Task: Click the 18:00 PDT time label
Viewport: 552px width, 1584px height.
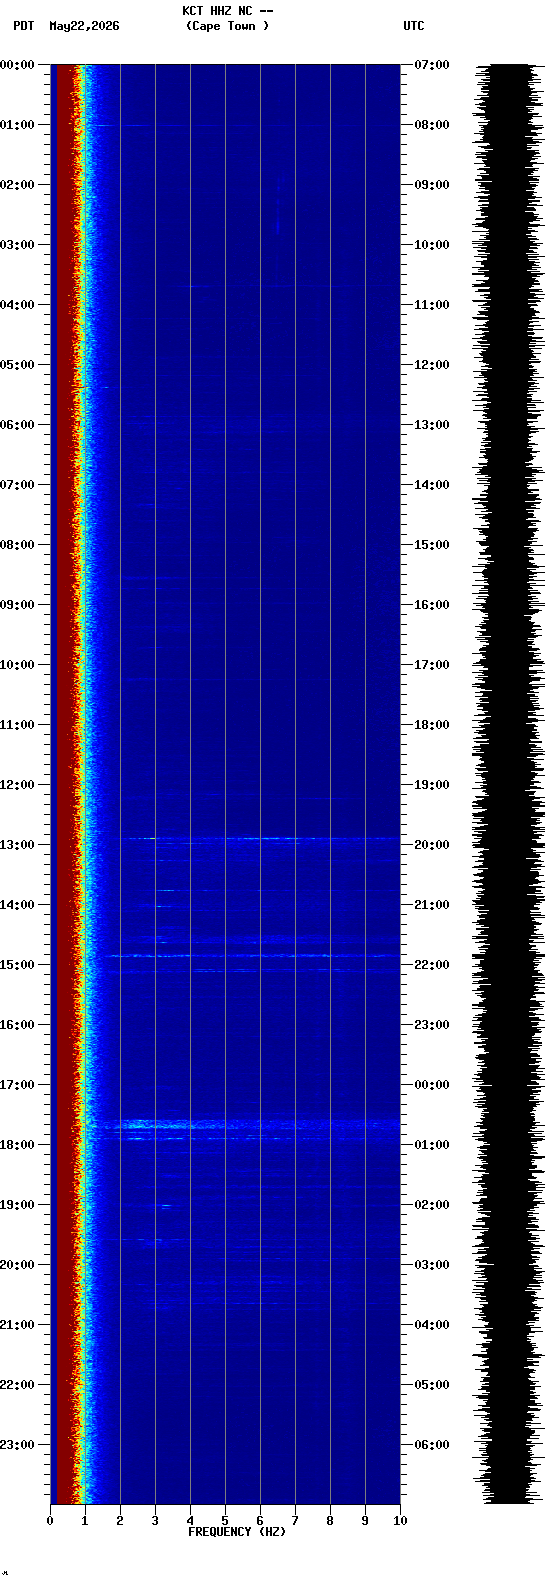Action: point(18,1145)
